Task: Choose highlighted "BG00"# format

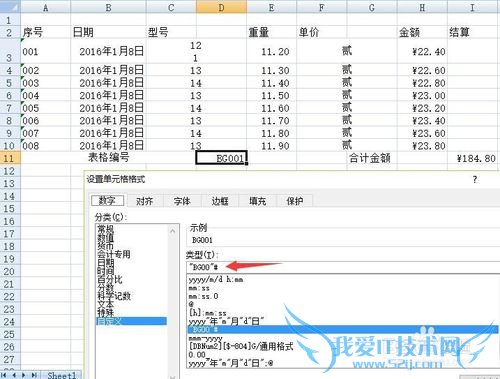Action: [343, 329]
